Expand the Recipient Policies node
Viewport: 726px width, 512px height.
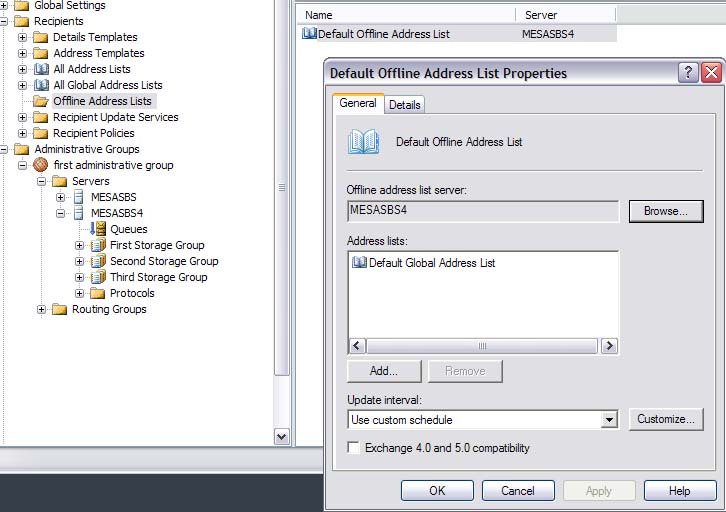(x=22, y=133)
